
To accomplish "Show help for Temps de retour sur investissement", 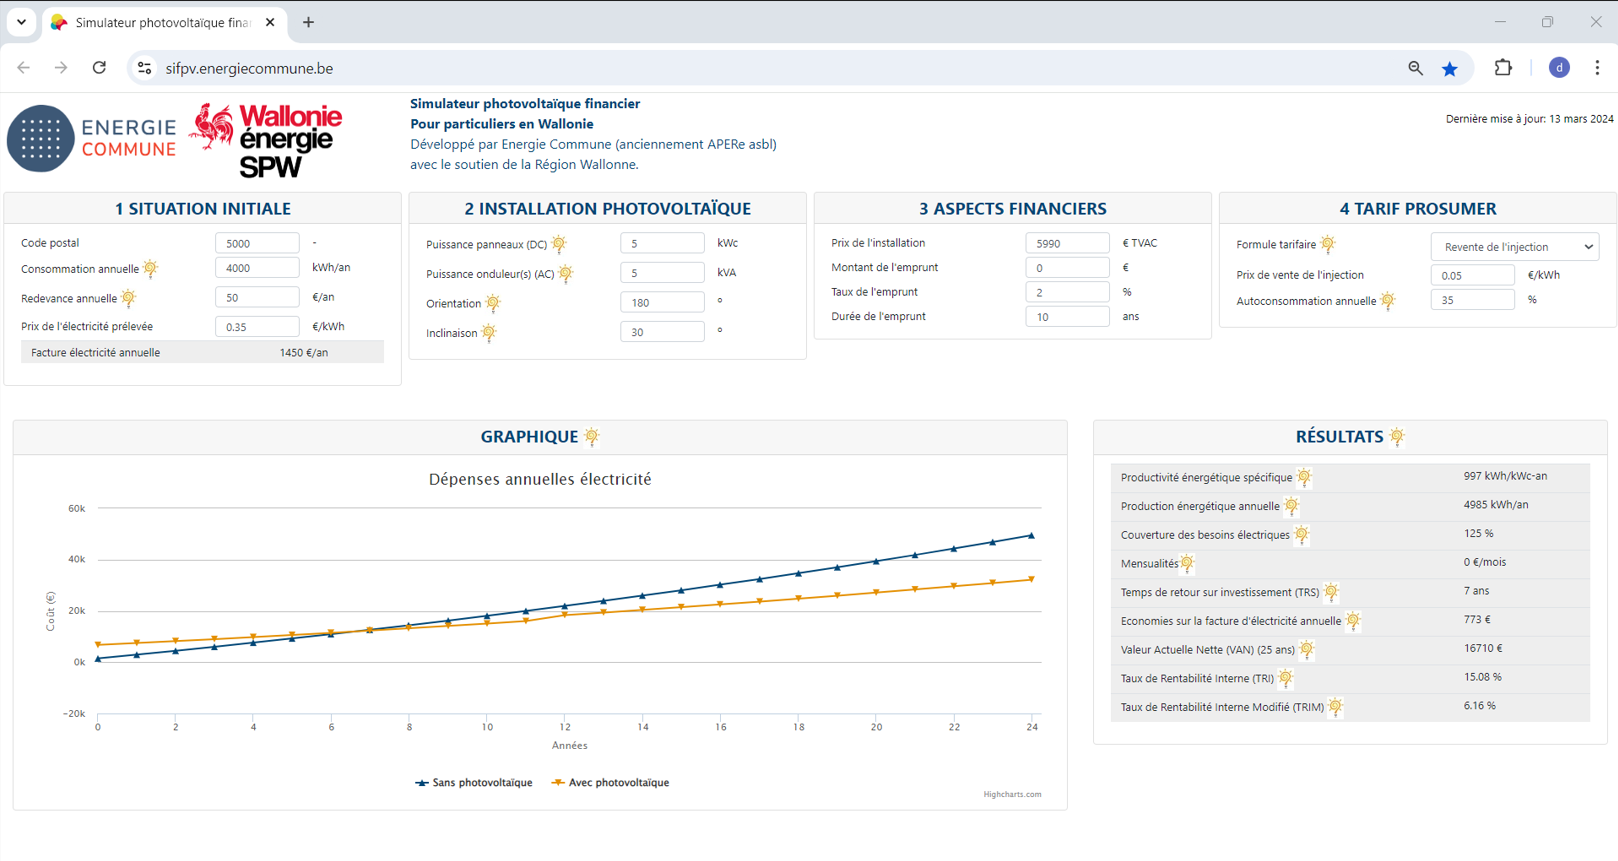I will coord(1331,592).
